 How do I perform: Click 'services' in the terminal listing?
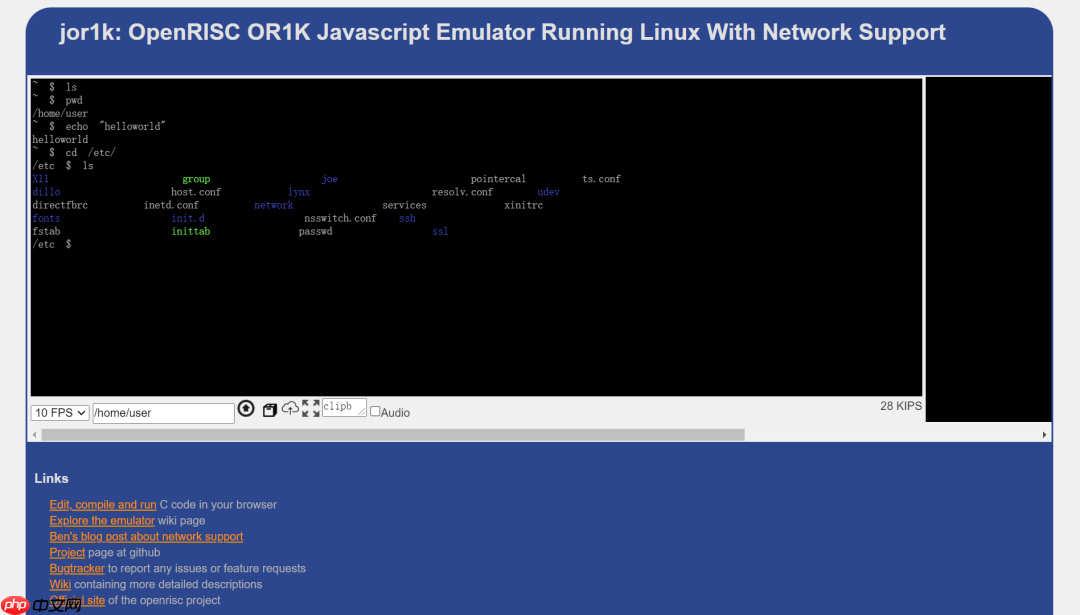click(404, 205)
